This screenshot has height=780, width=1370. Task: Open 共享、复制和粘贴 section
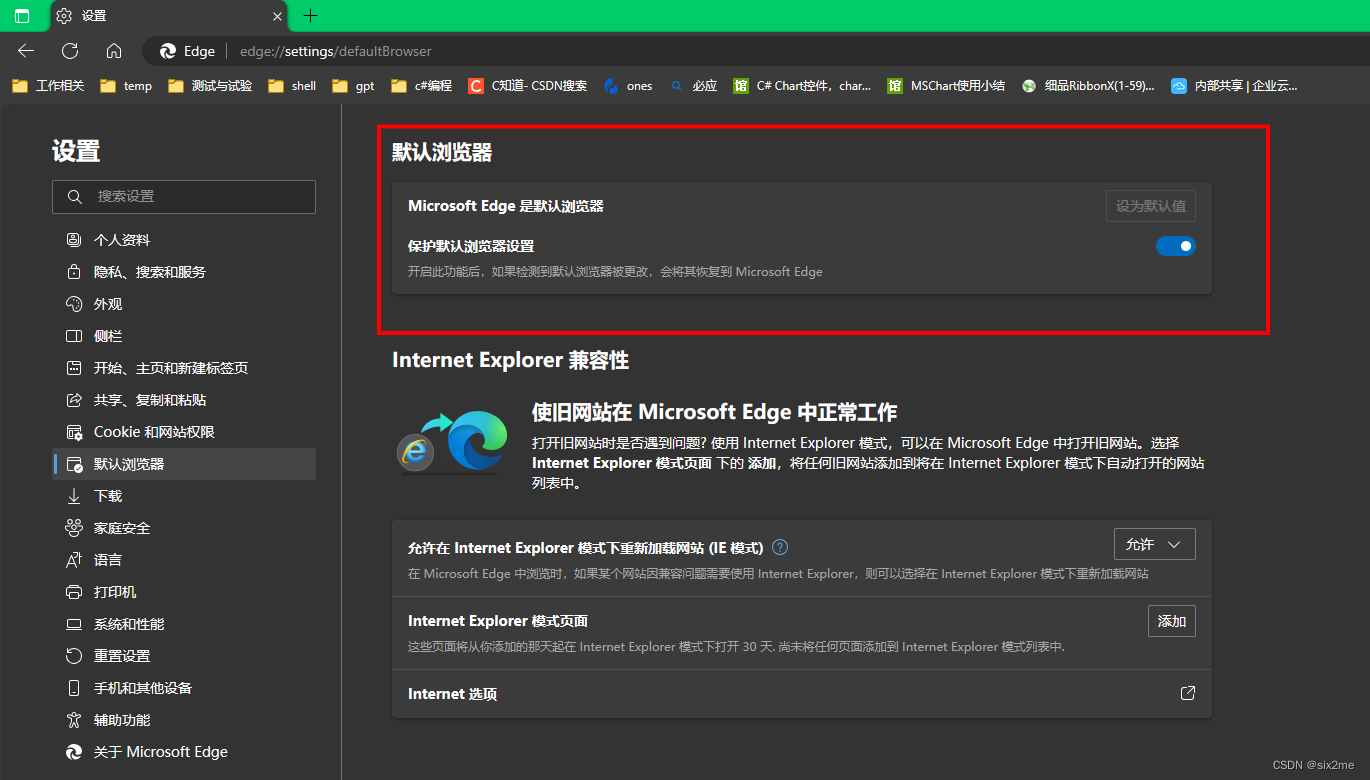pyautogui.click(x=184, y=400)
